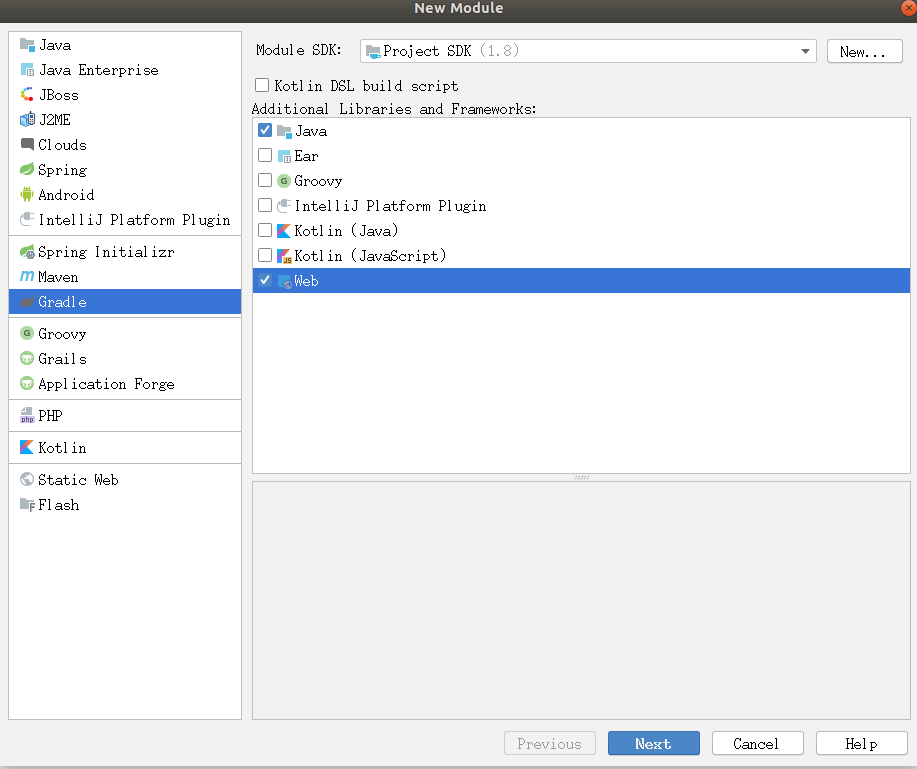The height and width of the screenshot is (769, 917).
Task: Open the Module SDK dropdown
Action: click(803, 50)
